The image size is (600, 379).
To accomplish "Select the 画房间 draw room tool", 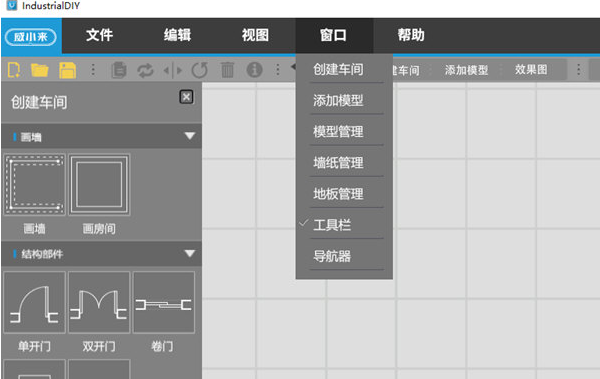I will click(x=99, y=185).
